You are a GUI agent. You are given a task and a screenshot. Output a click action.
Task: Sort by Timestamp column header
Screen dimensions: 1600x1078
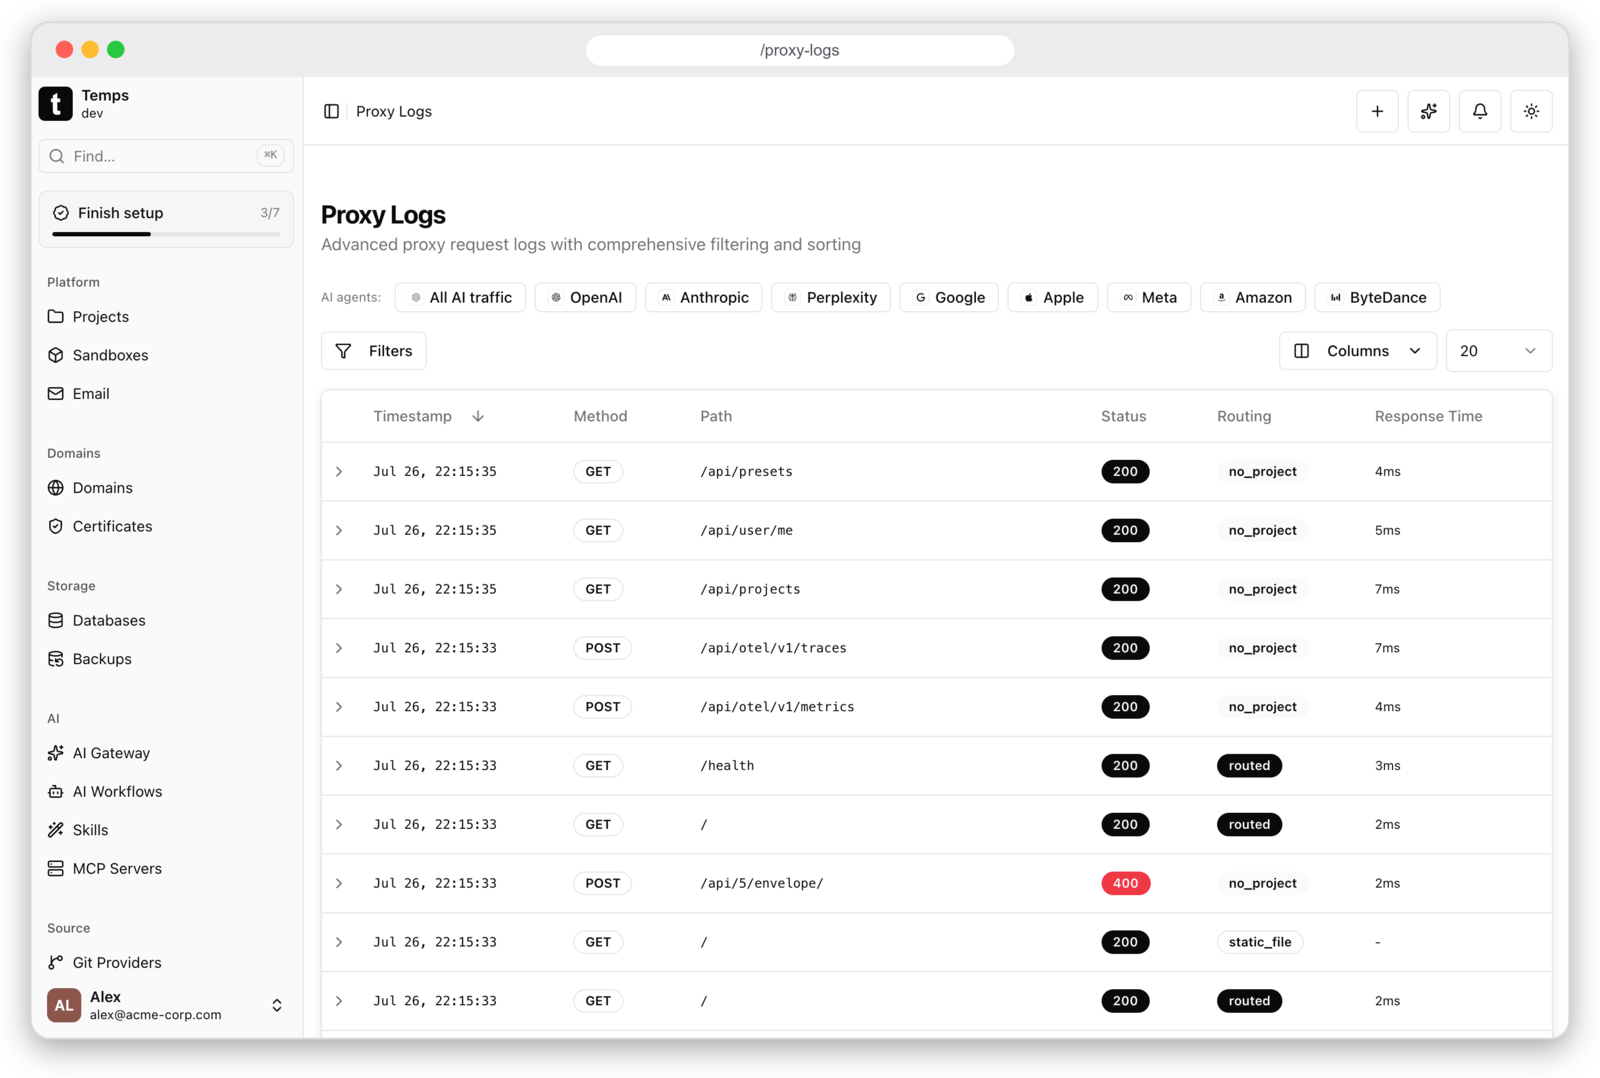point(412,416)
